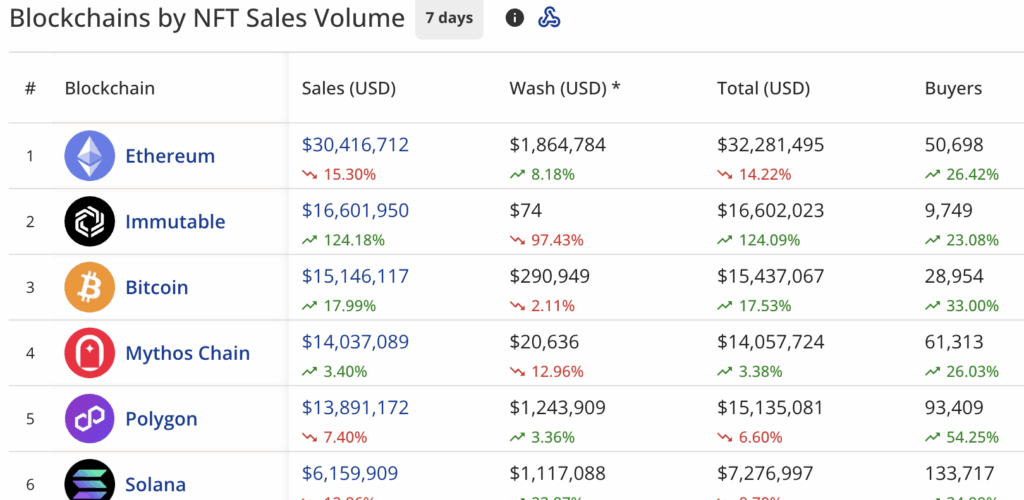Click the Solana logo icon

pos(90,482)
